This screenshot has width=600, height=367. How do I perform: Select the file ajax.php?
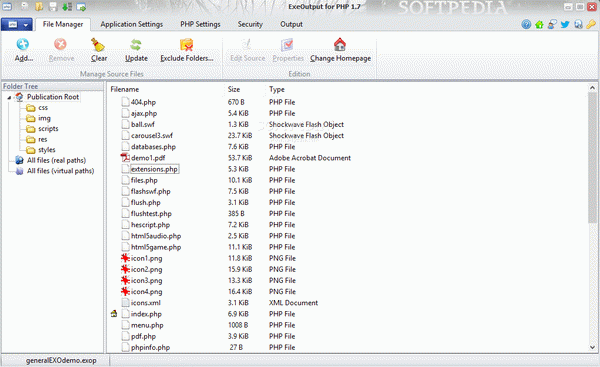tap(144, 113)
